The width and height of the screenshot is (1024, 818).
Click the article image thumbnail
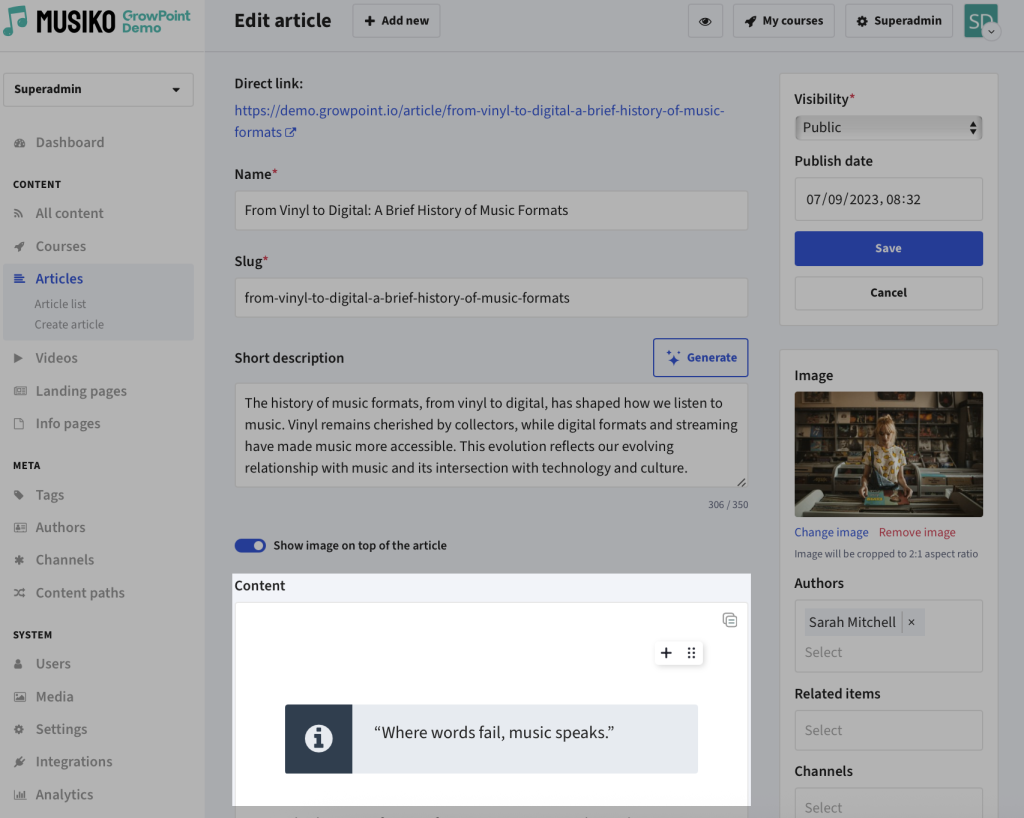(888, 454)
